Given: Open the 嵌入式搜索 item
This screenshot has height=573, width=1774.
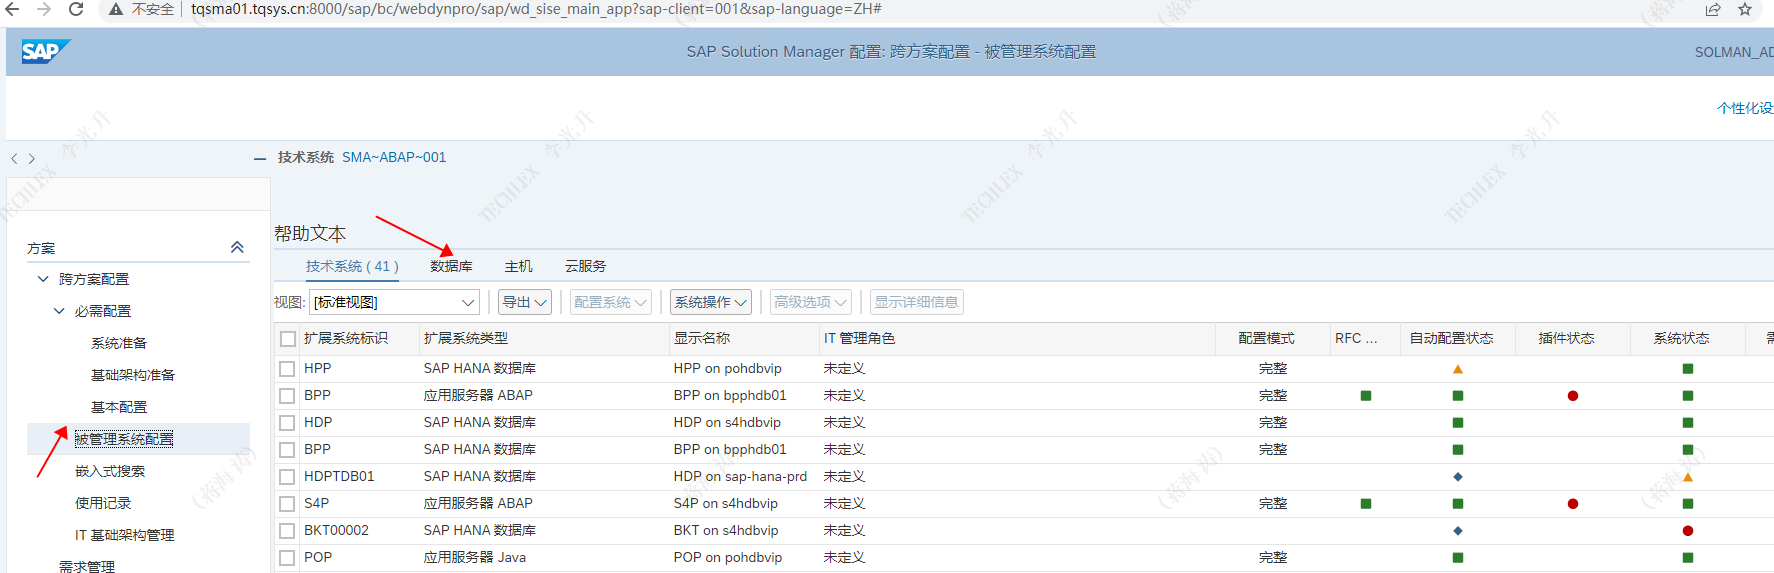Looking at the screenshot, I should click(110, 471).
